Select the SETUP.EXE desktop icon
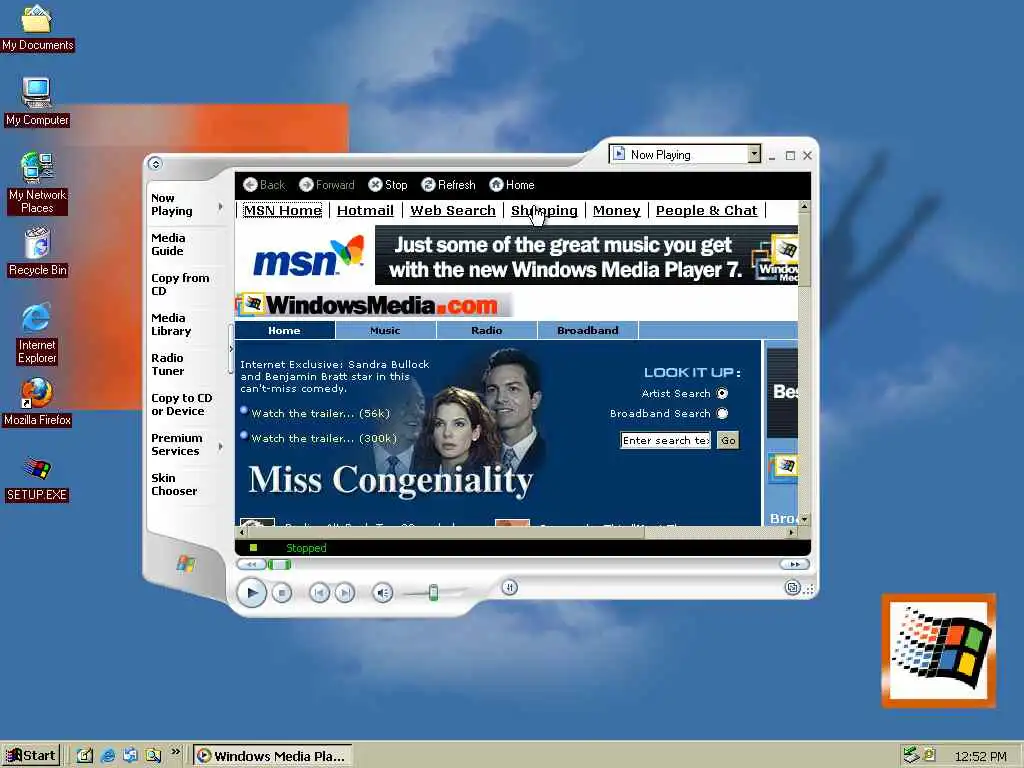The image size is (1024, 768). click(37, 479)
